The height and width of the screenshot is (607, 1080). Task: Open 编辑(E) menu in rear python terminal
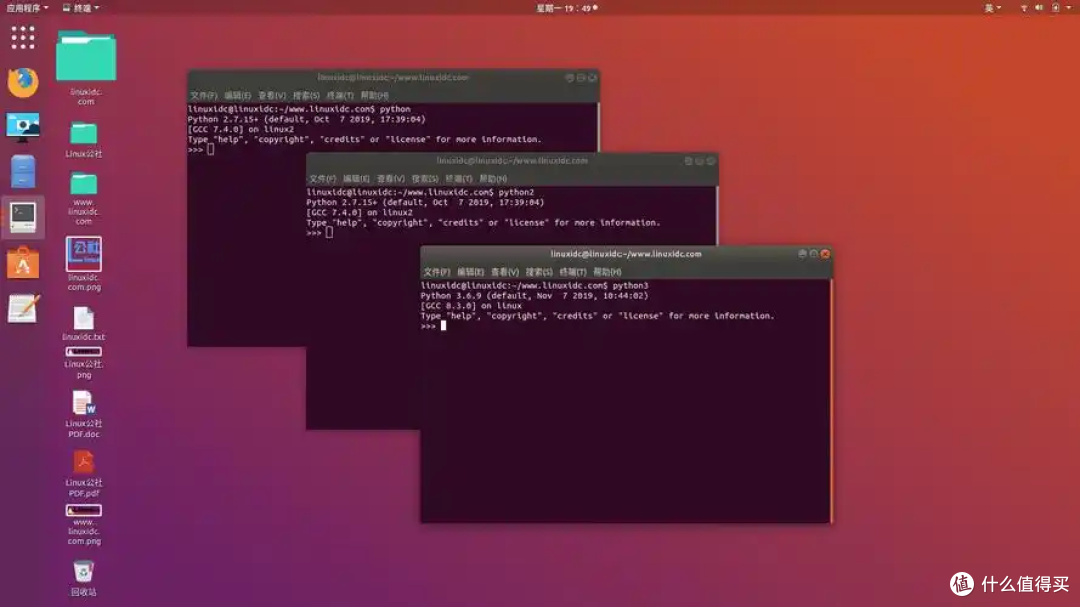pyautogui.click(x=238, y=95)
